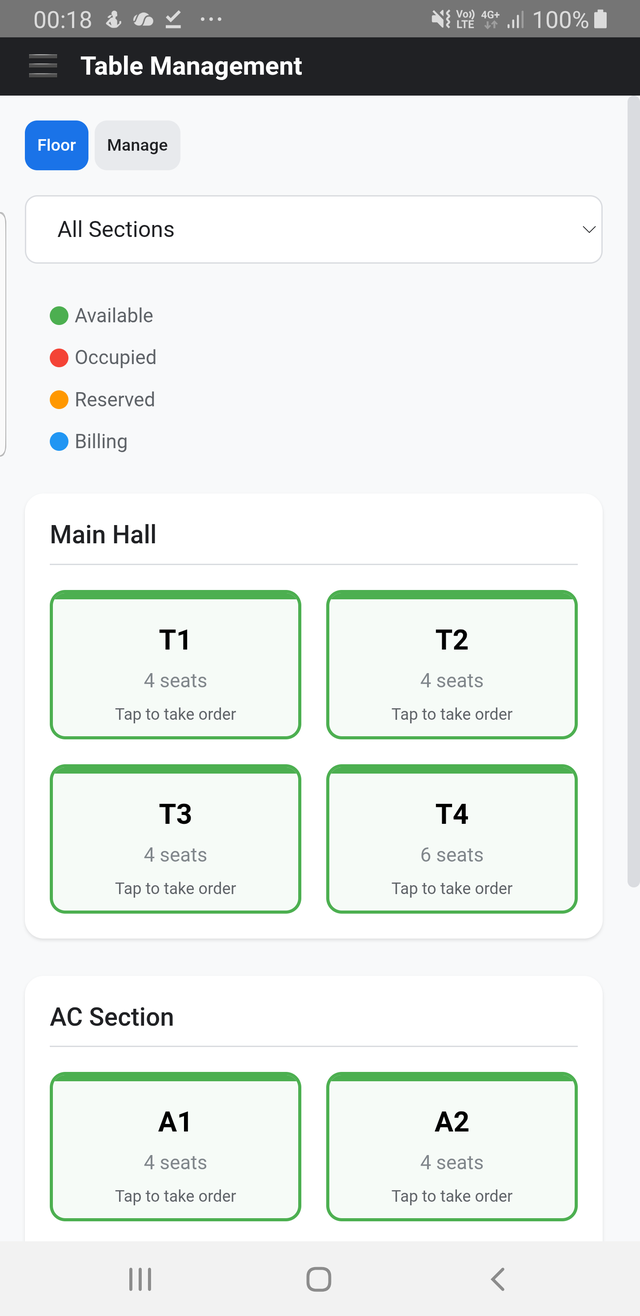Tap the cloud notification icon
The image size is (640, 1316).
tap(144, 19)
